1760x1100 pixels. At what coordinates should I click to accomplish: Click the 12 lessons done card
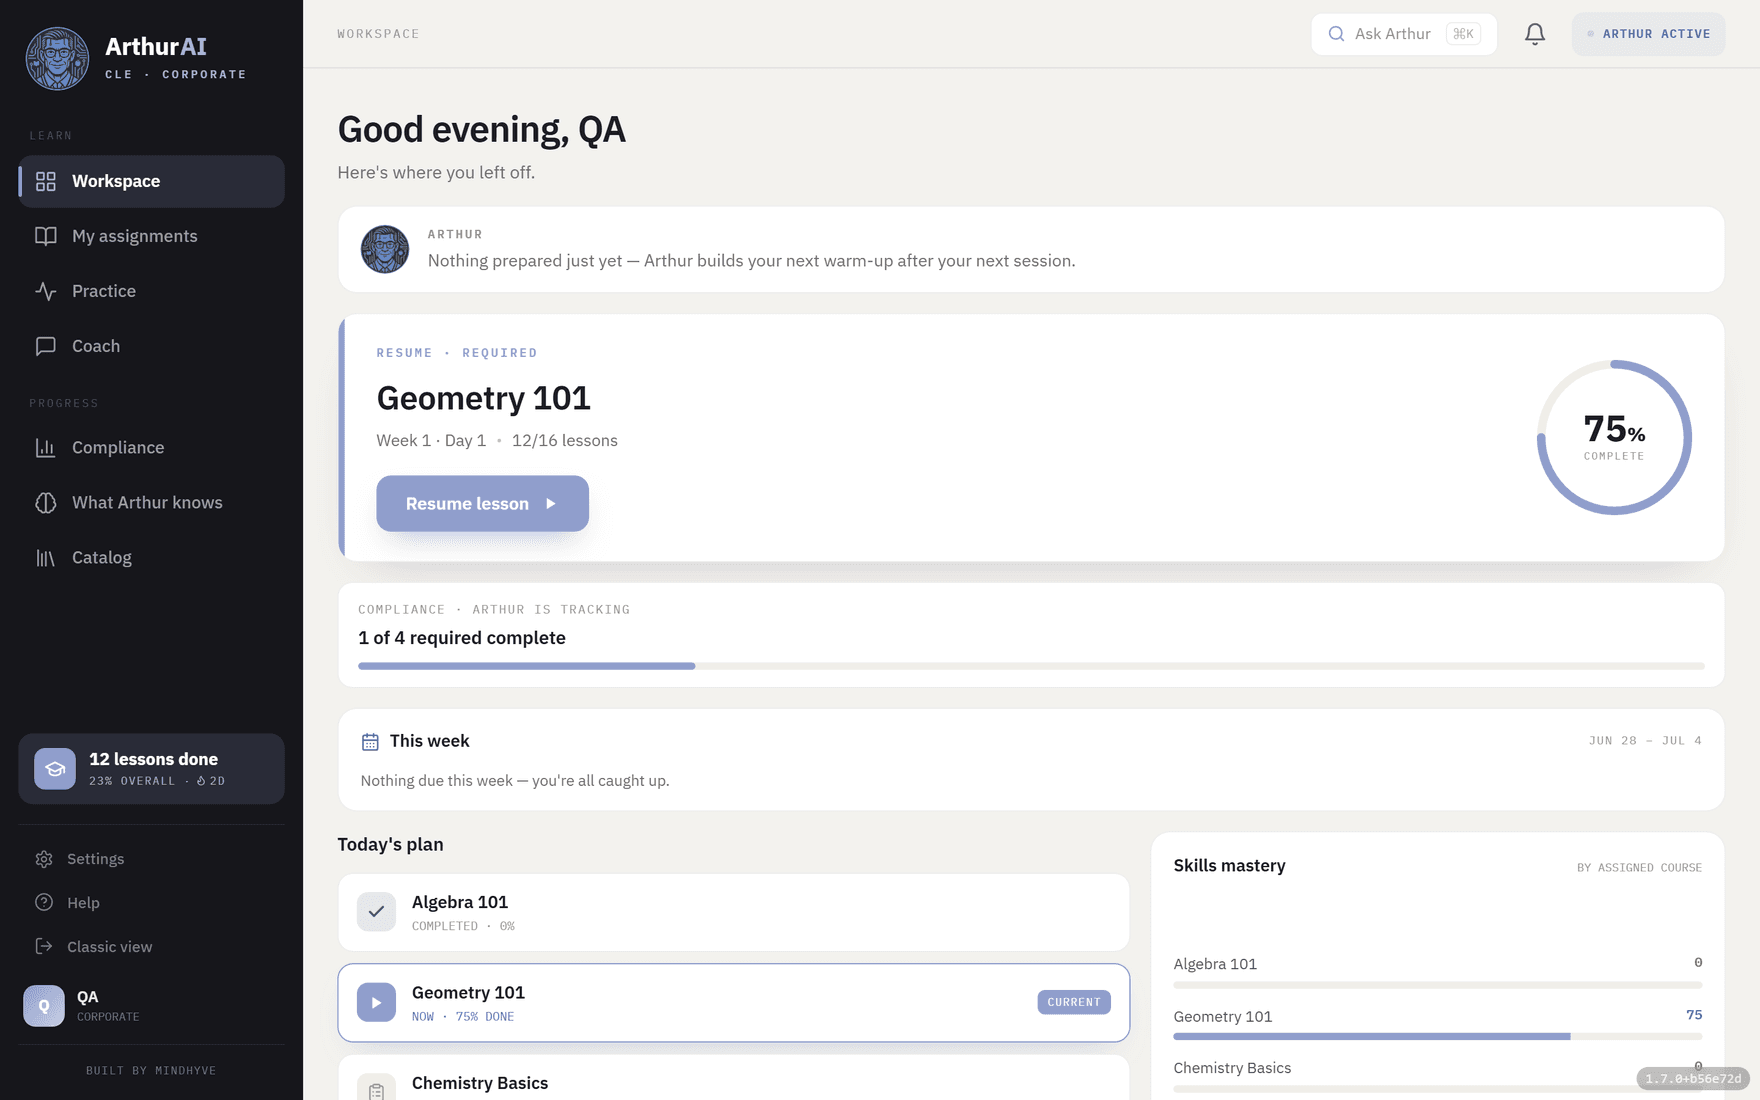click(x=151, y=769)
